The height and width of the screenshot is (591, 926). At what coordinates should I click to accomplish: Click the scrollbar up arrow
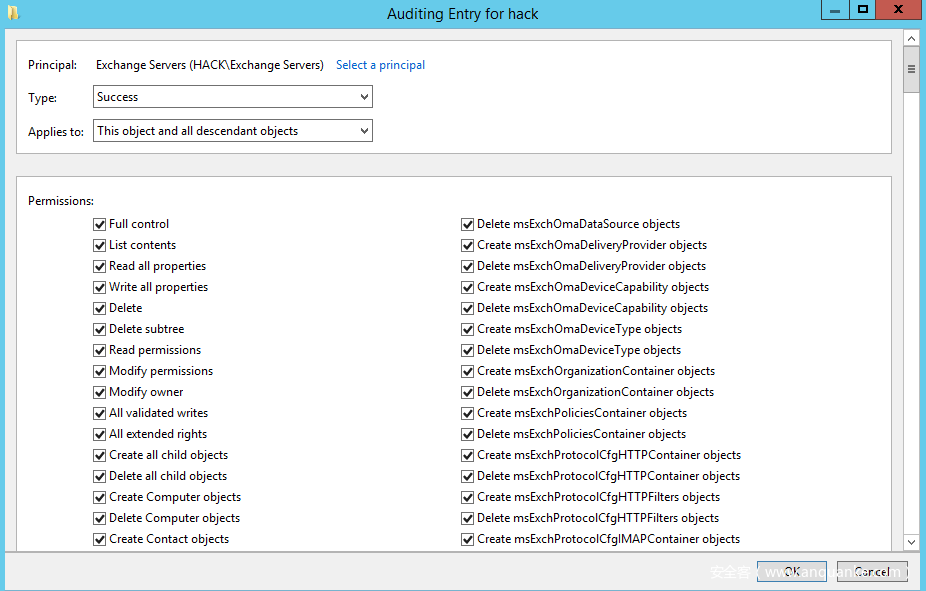click(911, 38)
